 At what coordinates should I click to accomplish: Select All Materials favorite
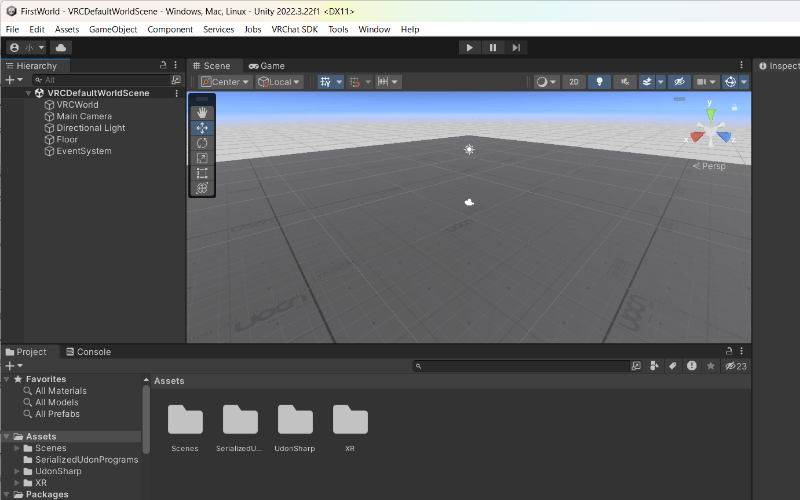pos(55,391)
